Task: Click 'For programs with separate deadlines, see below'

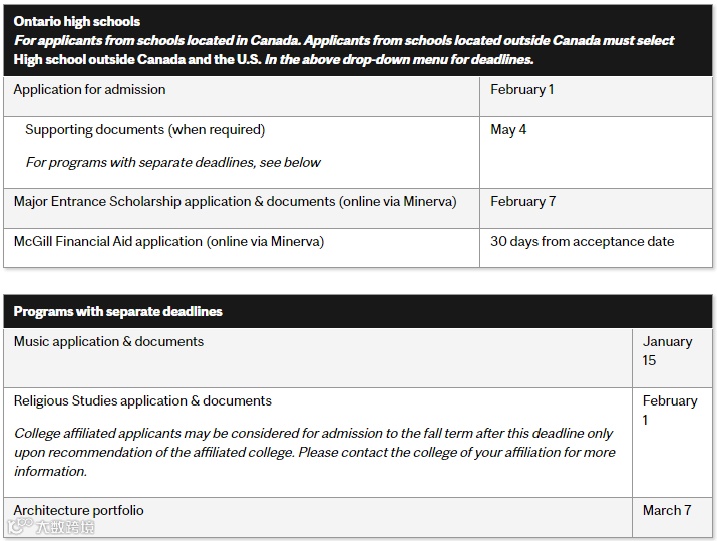Action: click(173, 162)
